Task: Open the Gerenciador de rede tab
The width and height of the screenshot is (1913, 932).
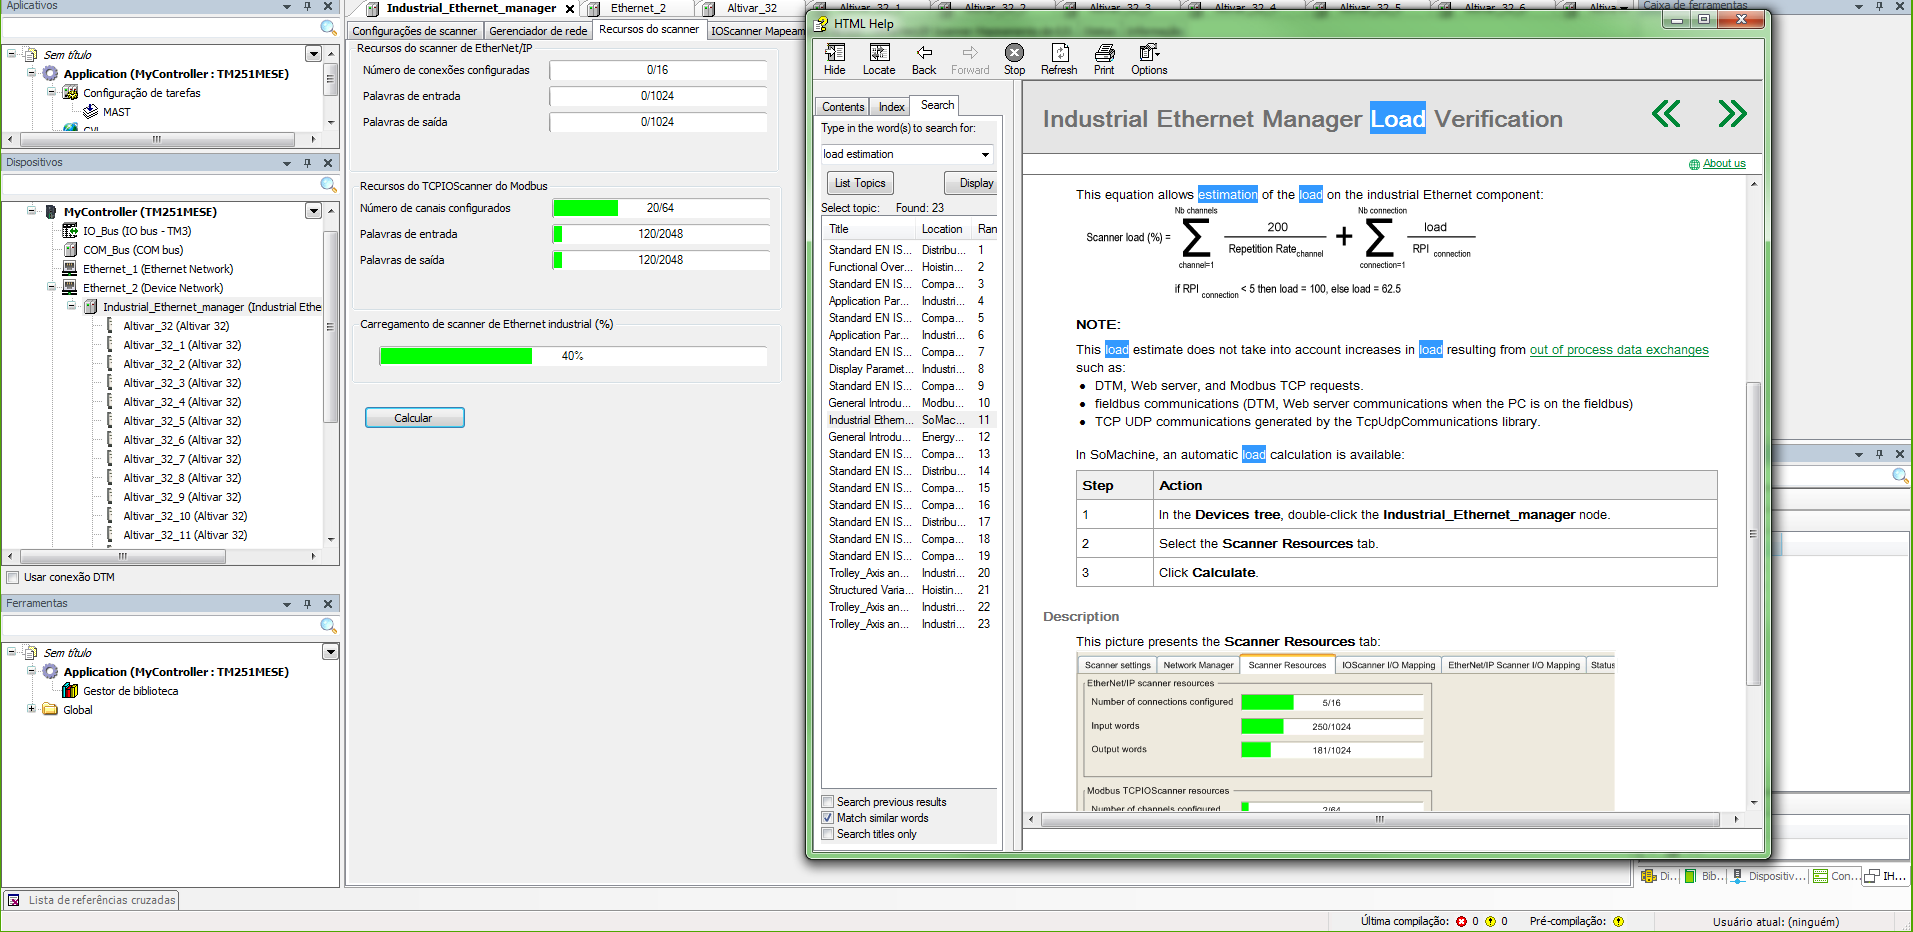Action: click(538, 31)
